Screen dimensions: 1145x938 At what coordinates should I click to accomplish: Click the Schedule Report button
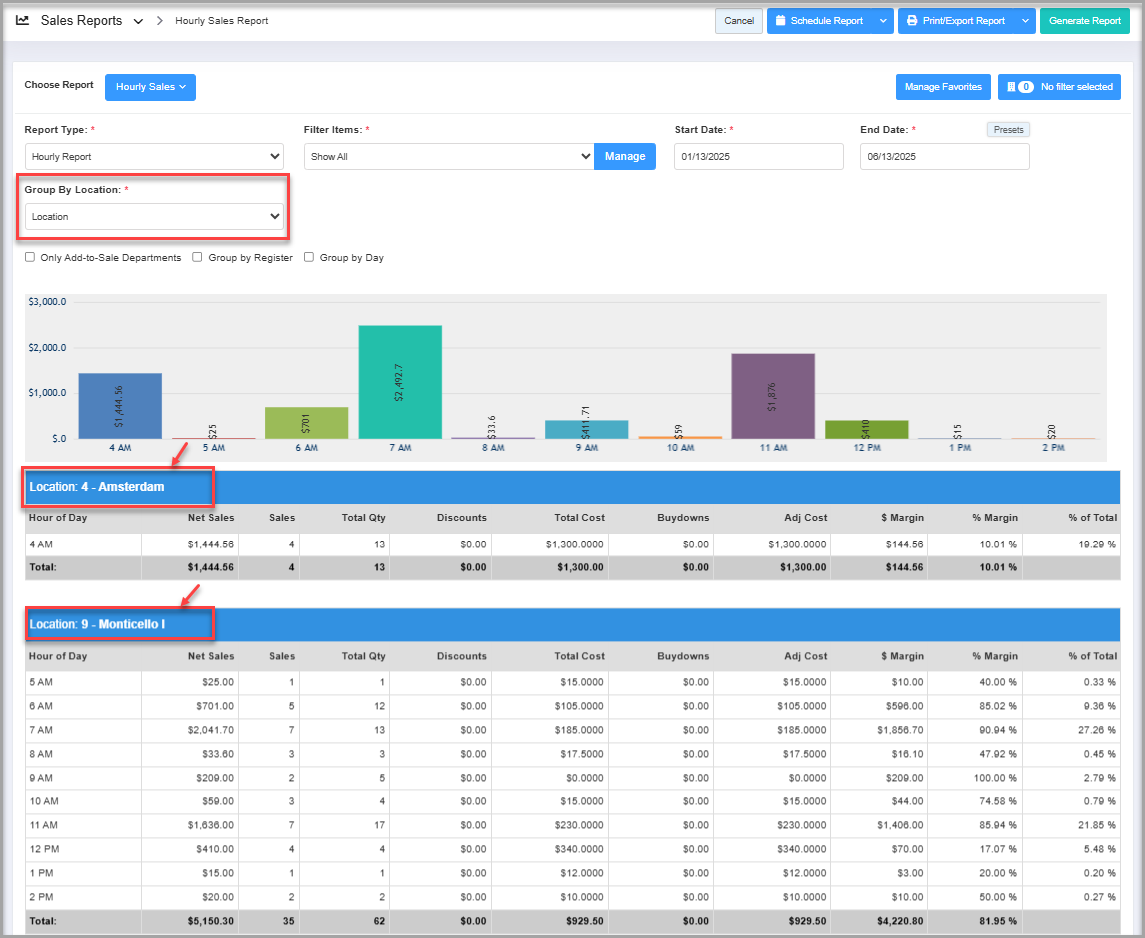point(820,21)
